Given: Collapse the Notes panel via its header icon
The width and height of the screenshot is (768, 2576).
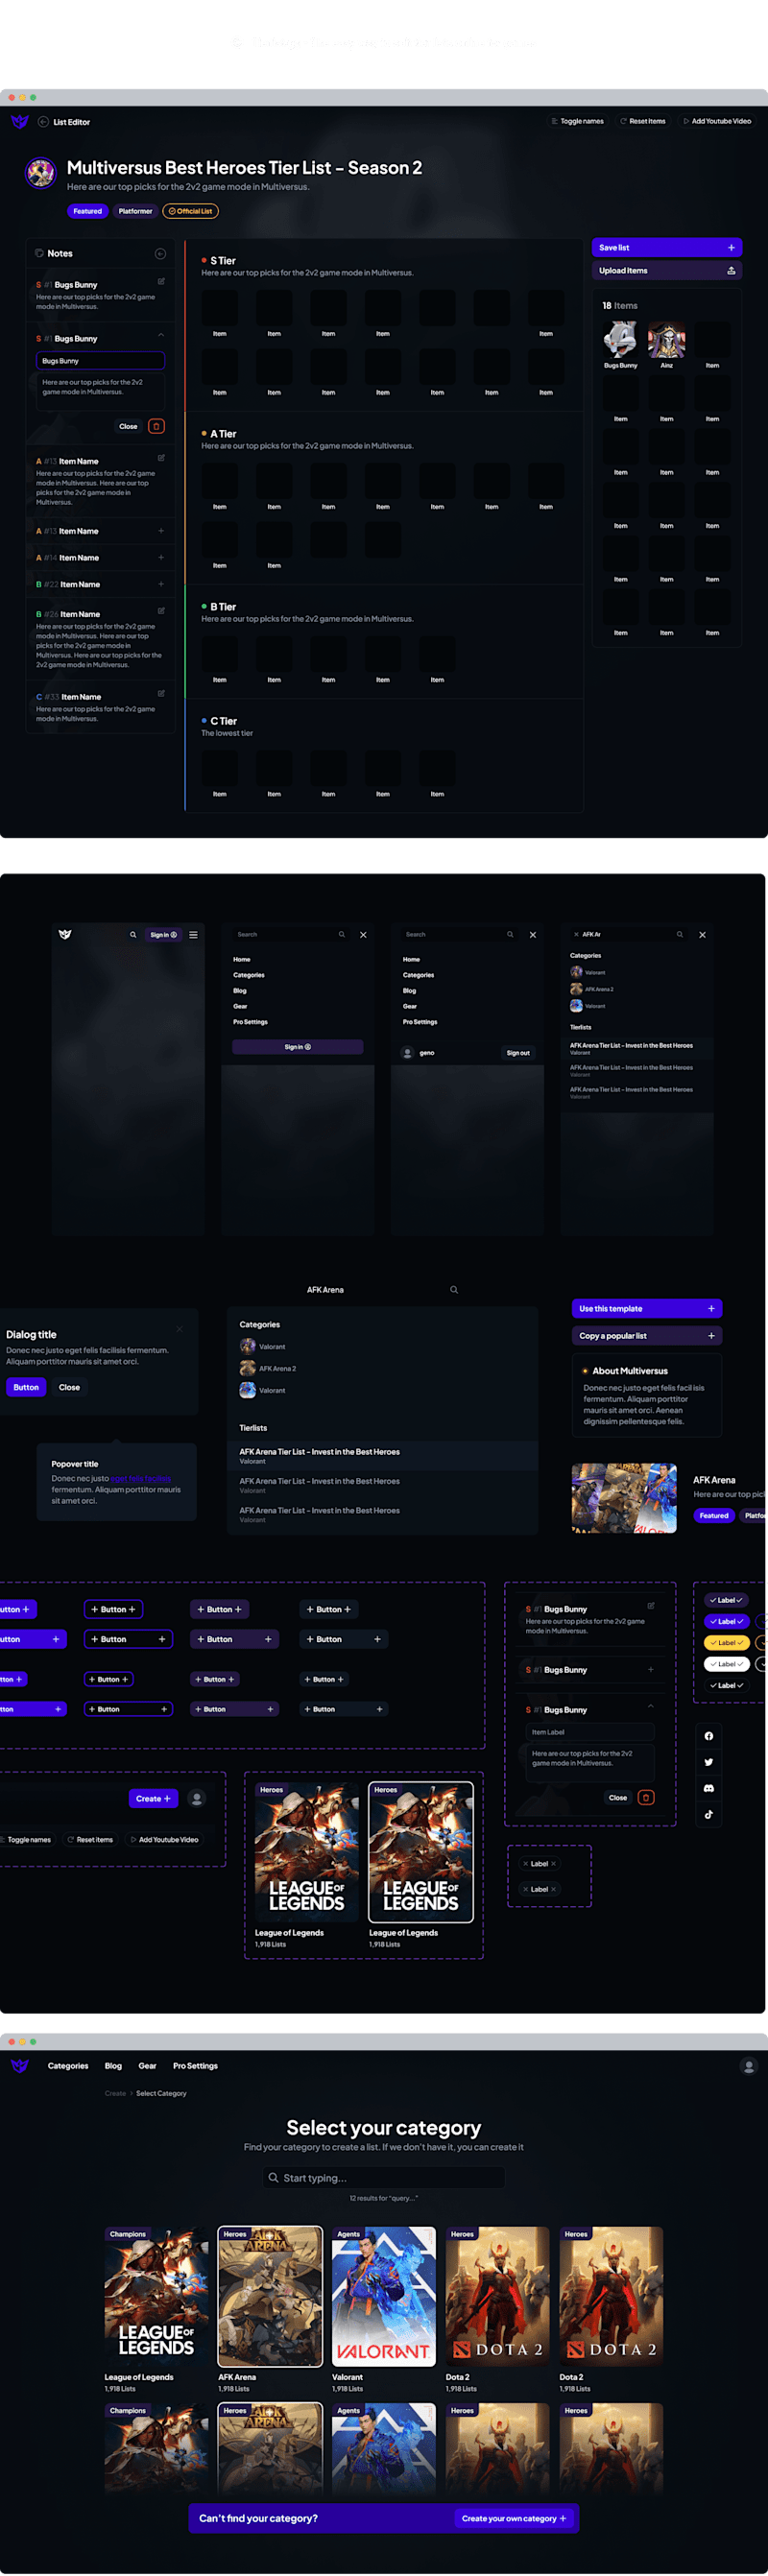Looking at the screenshot, I should tap(160, 254).
